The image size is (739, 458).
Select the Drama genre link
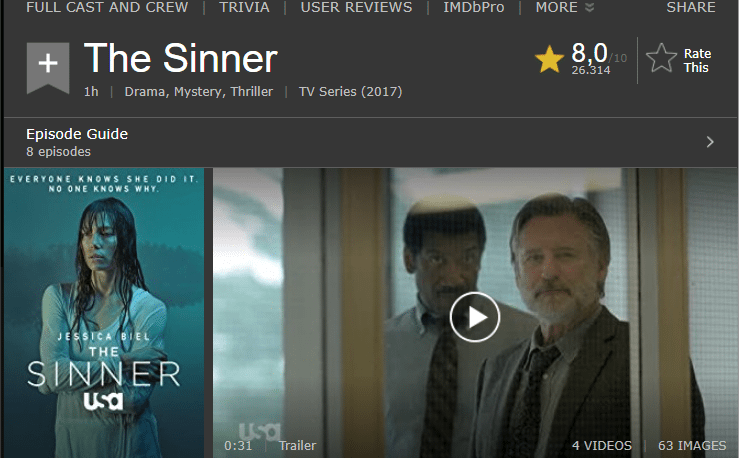click(145, 91)
